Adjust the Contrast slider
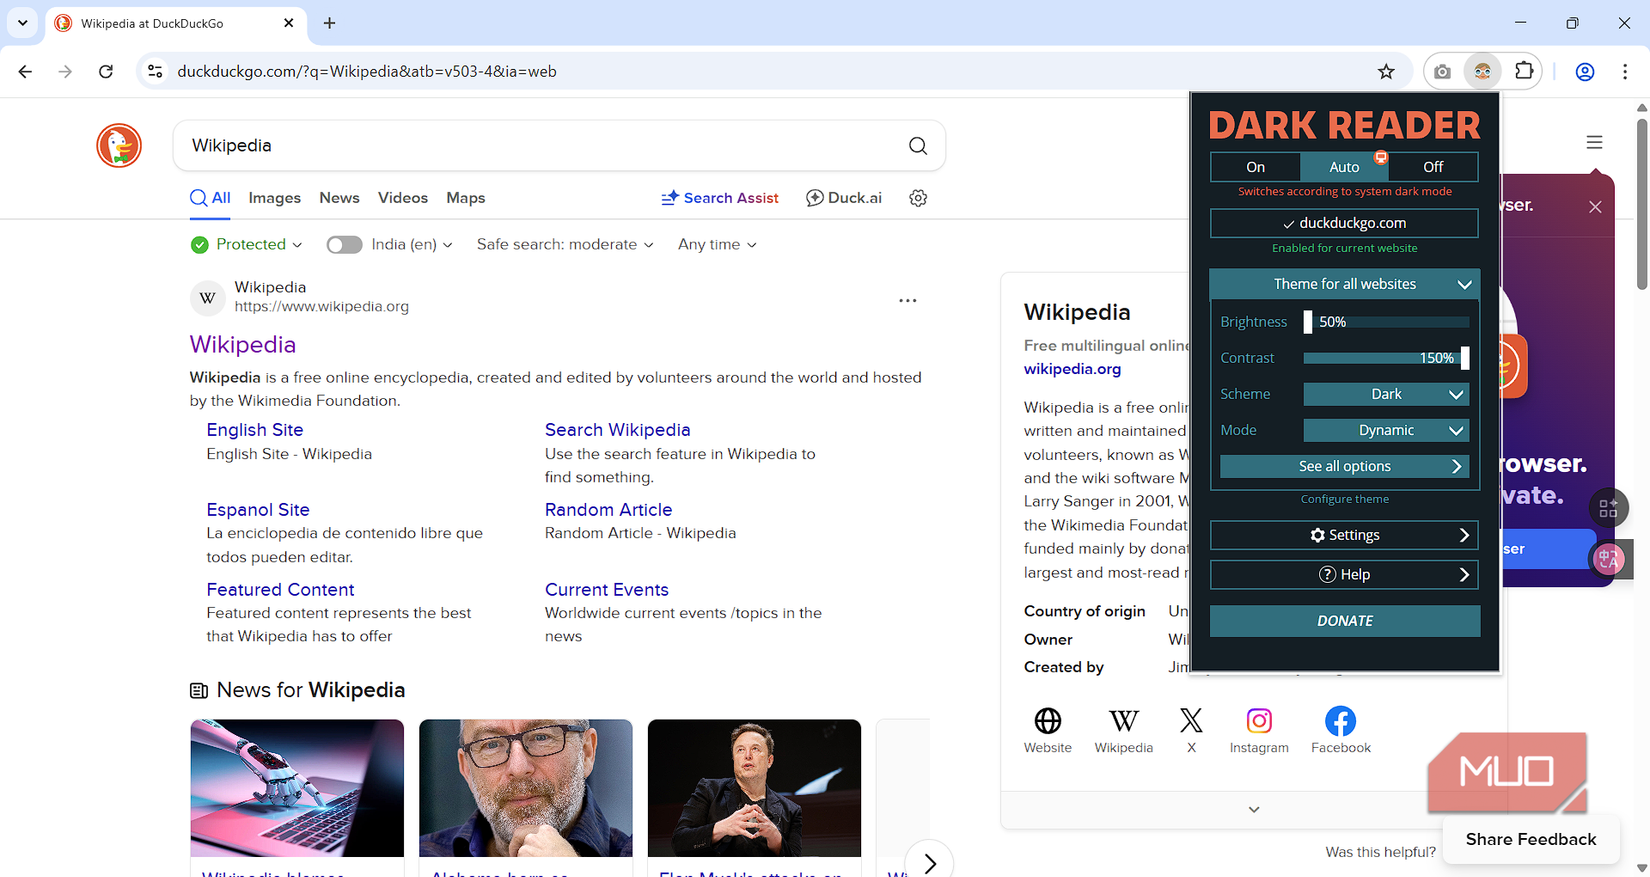Image resolution: width=1650 pixels, height=877 pixels. coord(1386,358)
